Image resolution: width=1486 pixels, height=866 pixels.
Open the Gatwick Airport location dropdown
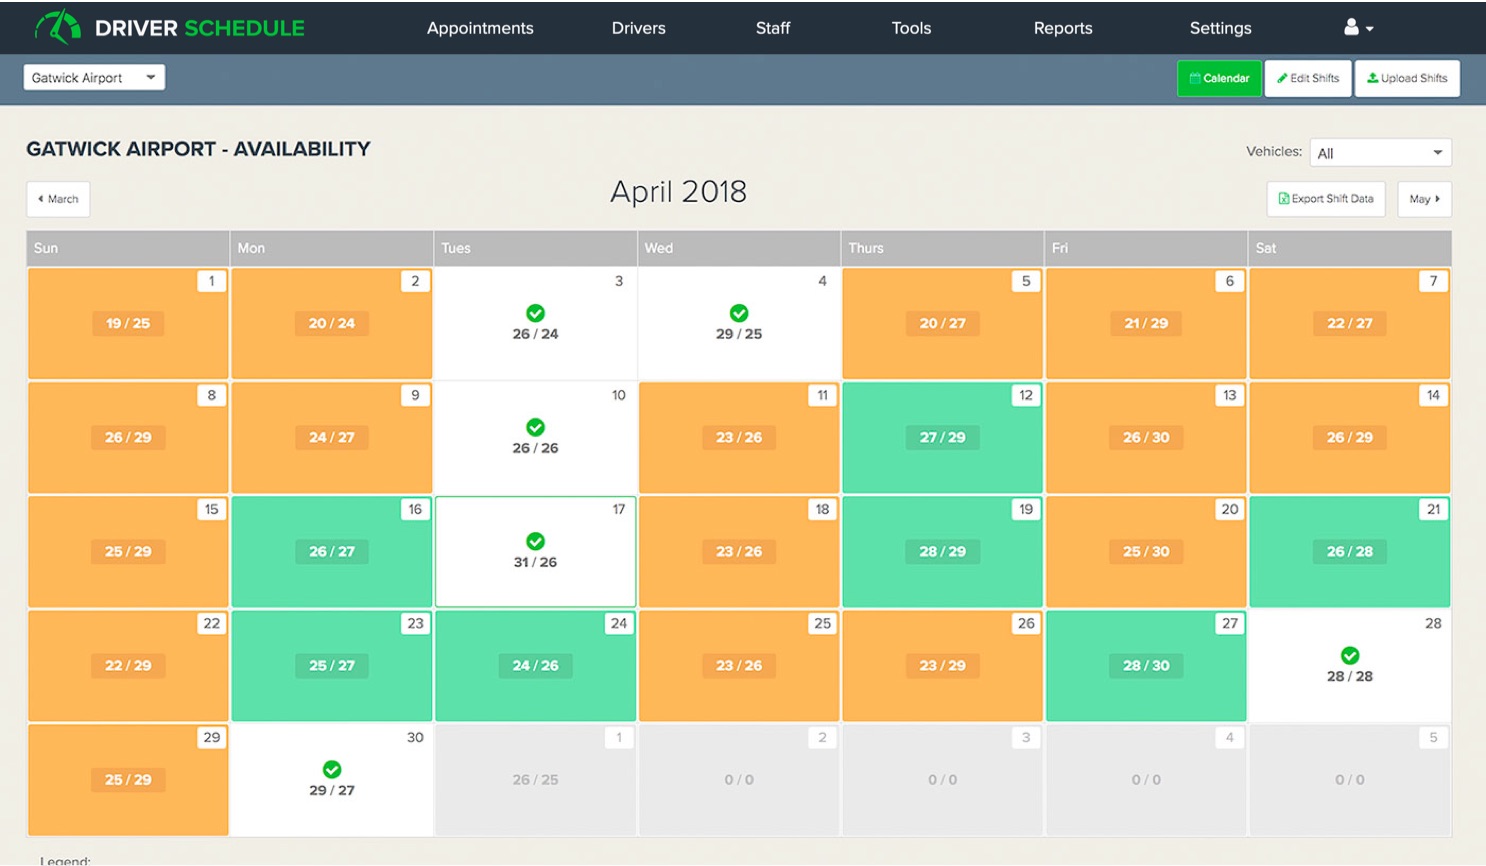point(94,78)
